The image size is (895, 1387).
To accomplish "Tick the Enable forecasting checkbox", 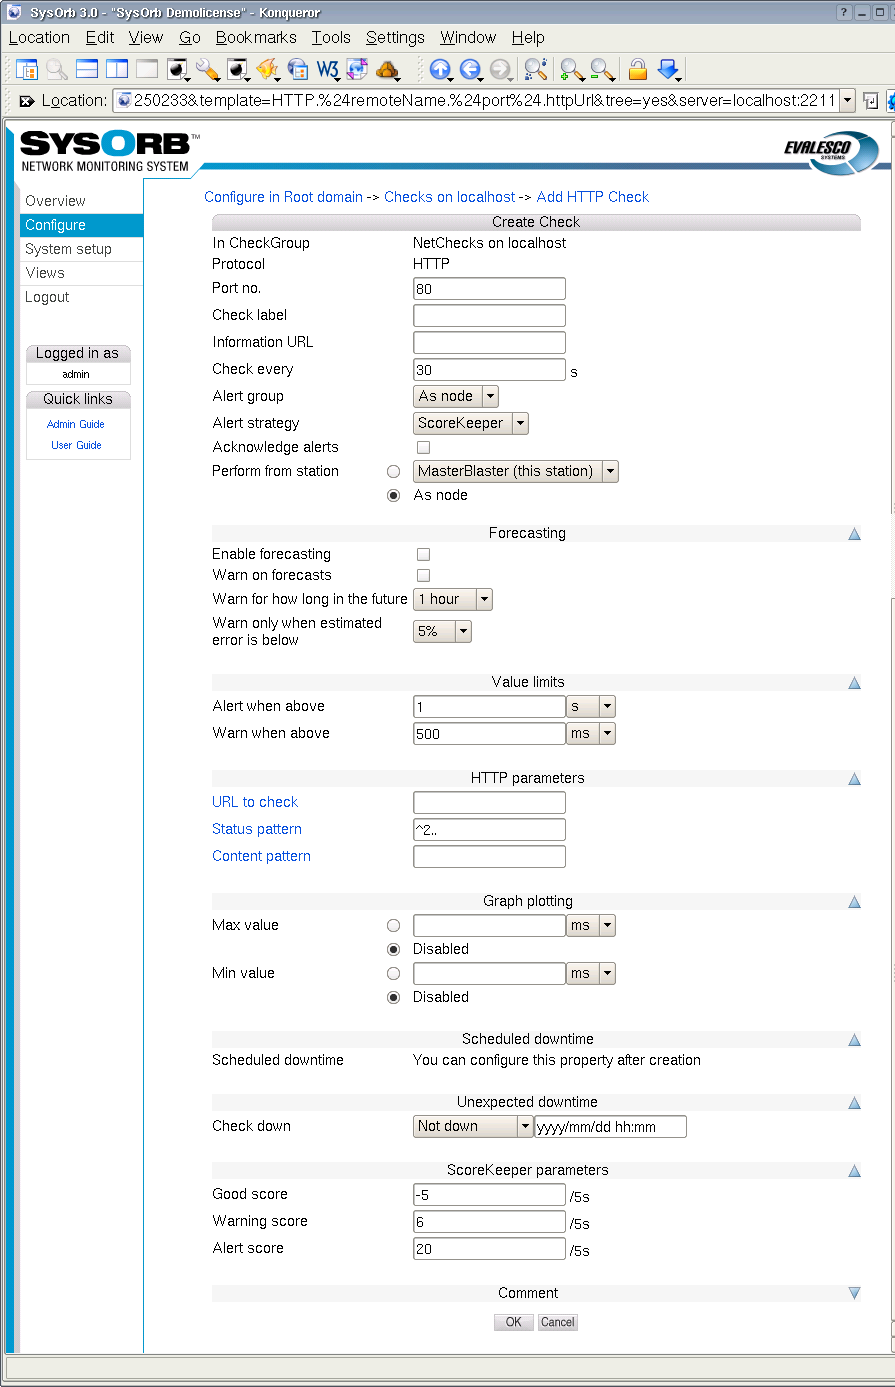I will 423,554.
